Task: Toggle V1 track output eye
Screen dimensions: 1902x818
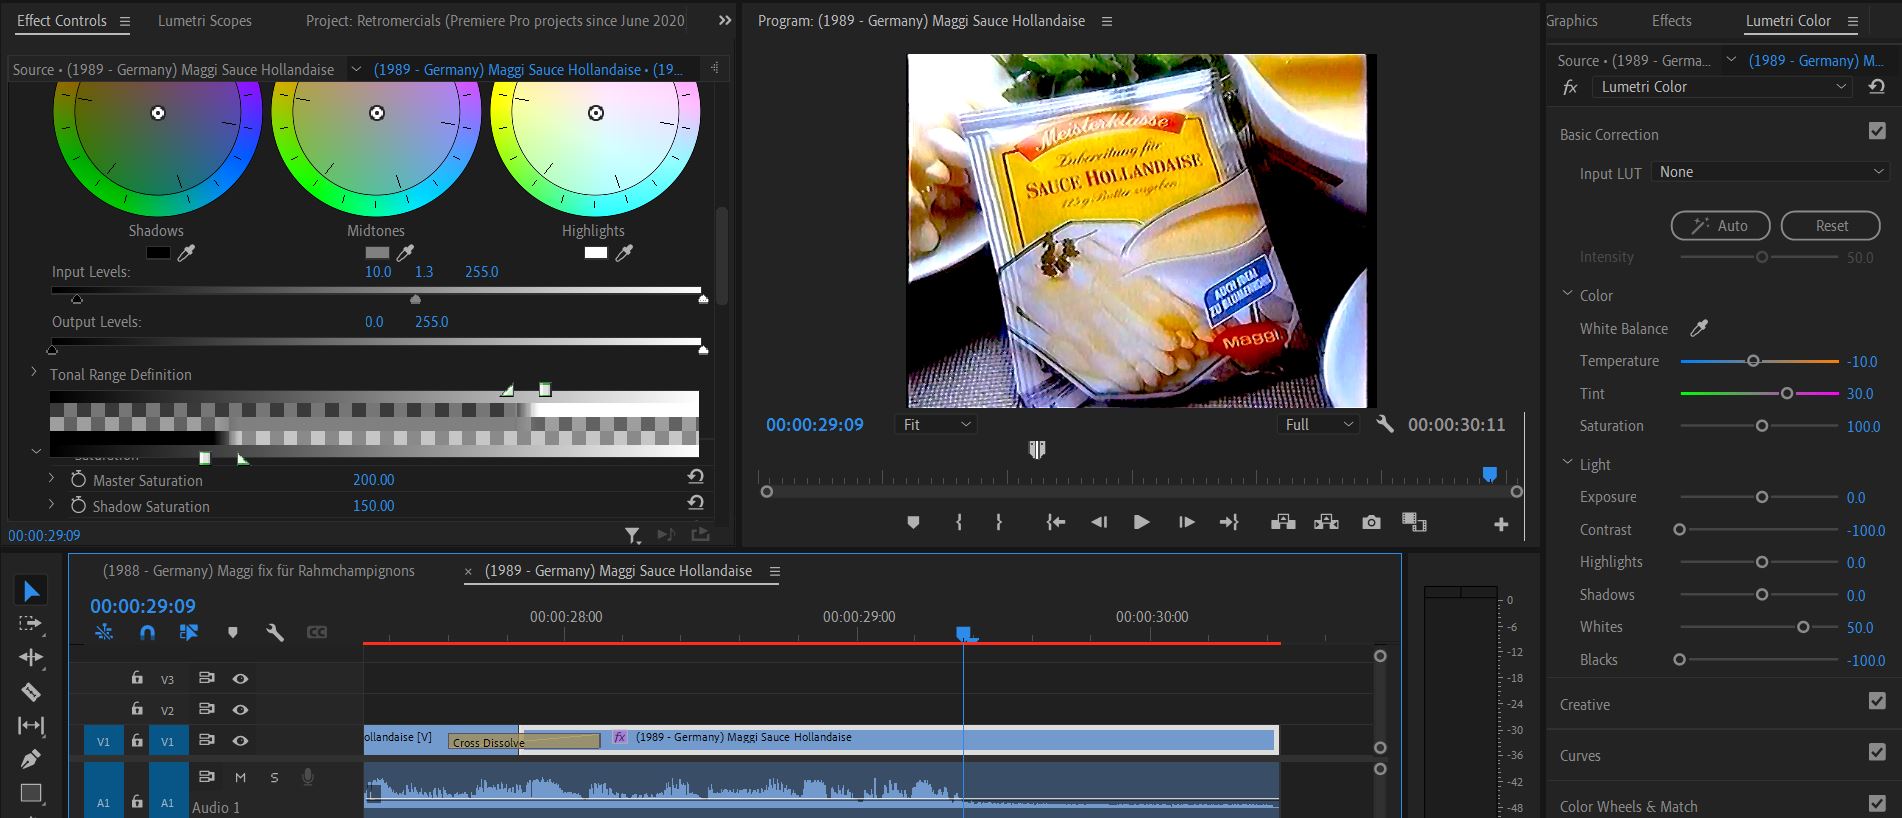Action: pyautogui.click(x=240, y=740)
